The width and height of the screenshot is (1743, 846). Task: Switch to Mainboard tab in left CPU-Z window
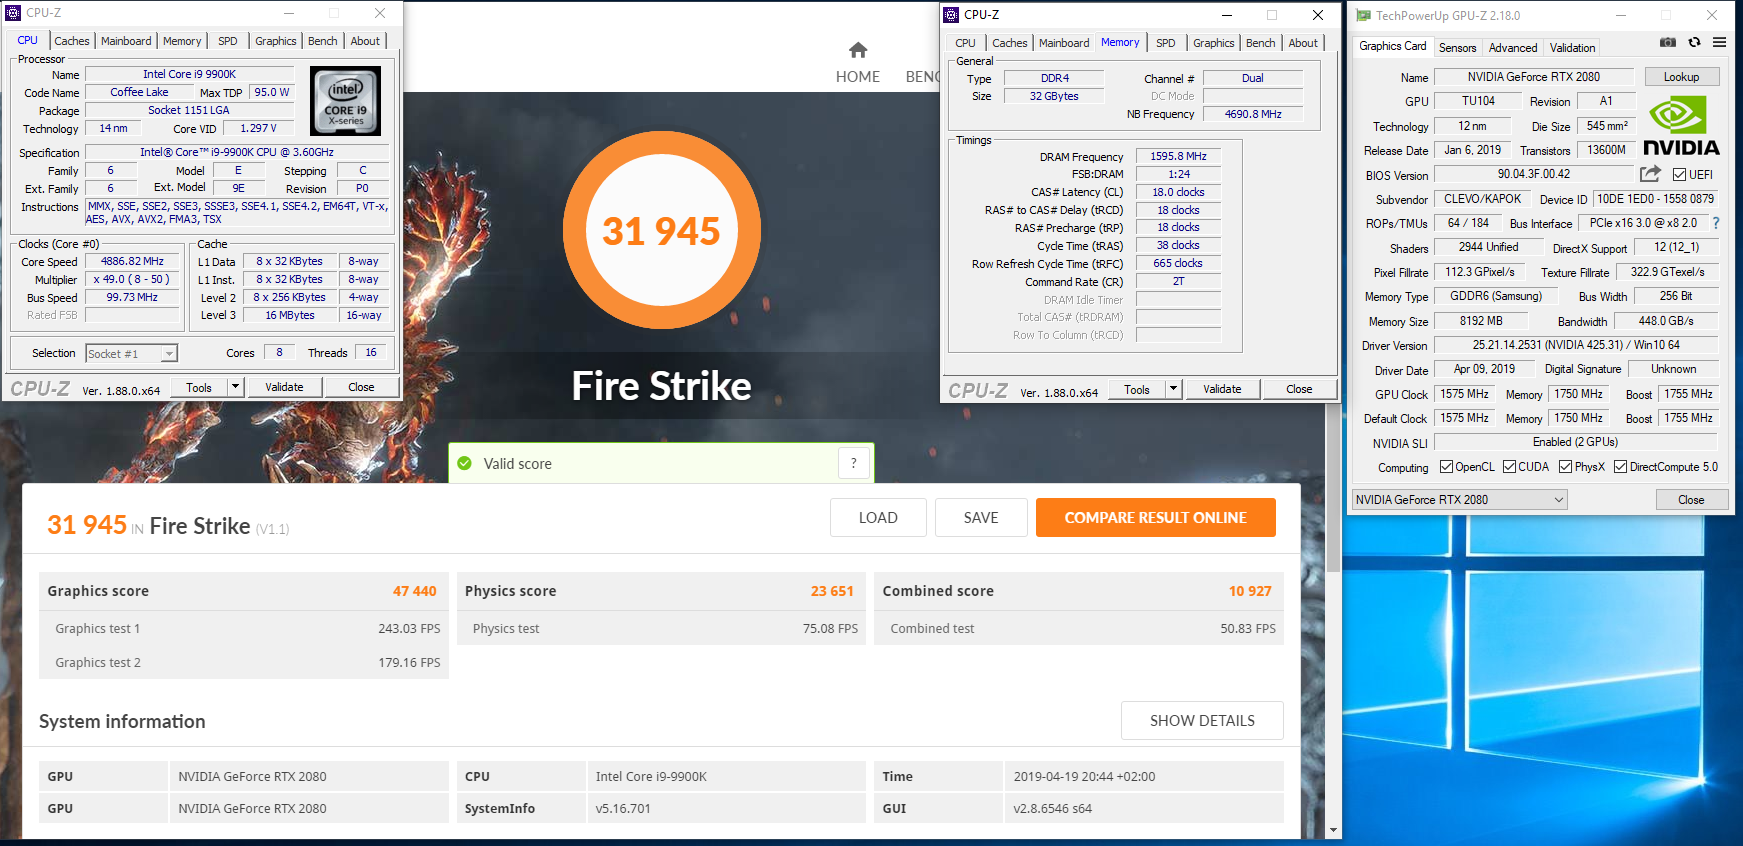point(126,41)
